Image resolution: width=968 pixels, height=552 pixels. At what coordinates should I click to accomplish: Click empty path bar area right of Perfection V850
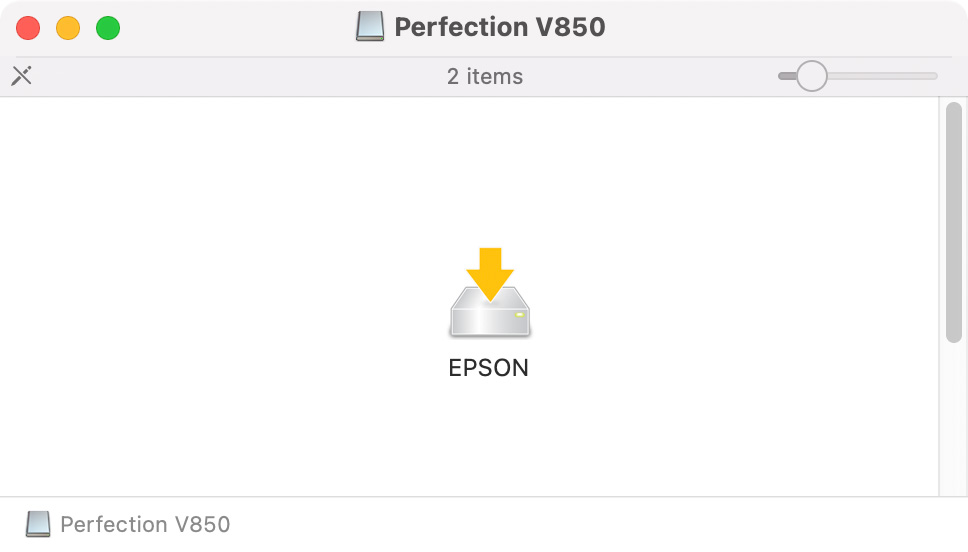[x=586, y=524]
